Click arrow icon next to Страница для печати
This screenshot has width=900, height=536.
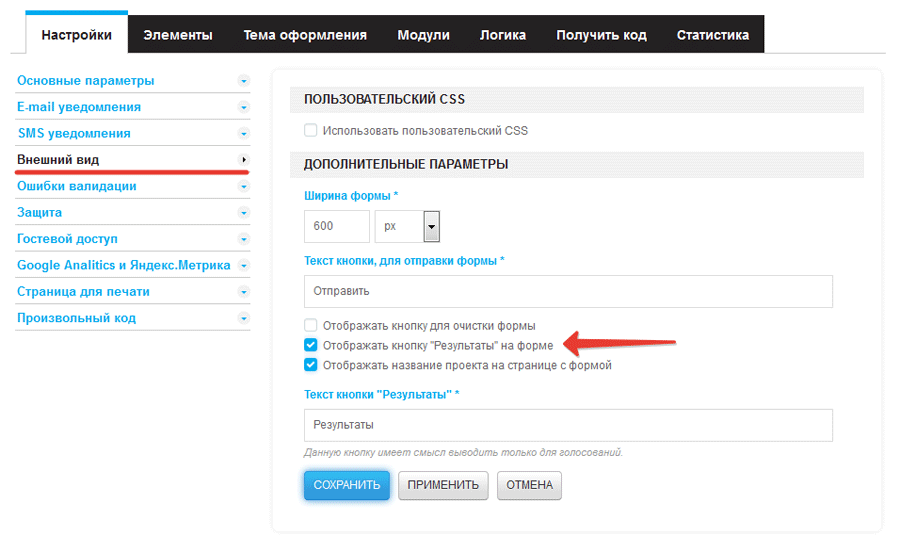(x=243, y=292)
